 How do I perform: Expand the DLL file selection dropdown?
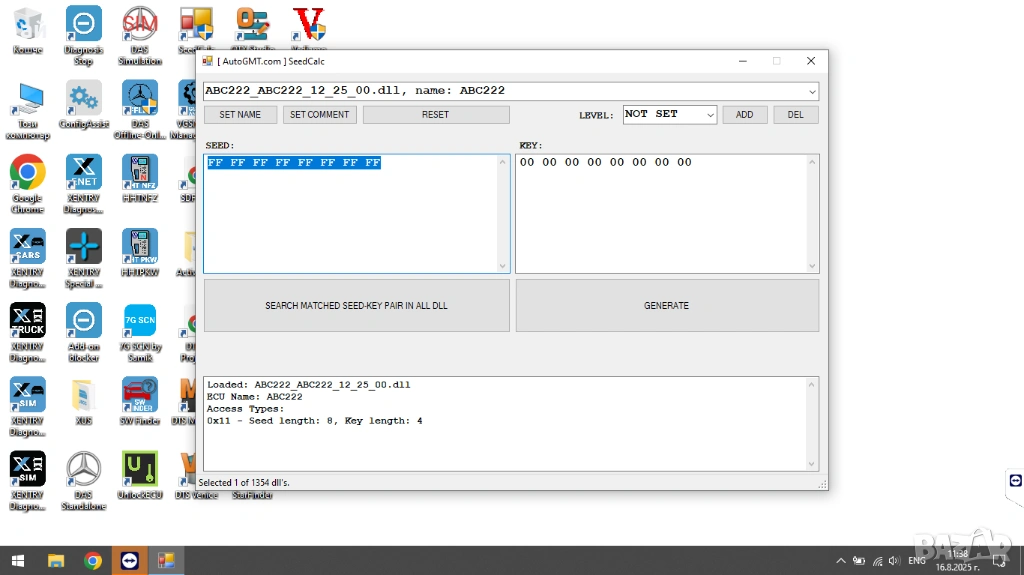point(811,91)
